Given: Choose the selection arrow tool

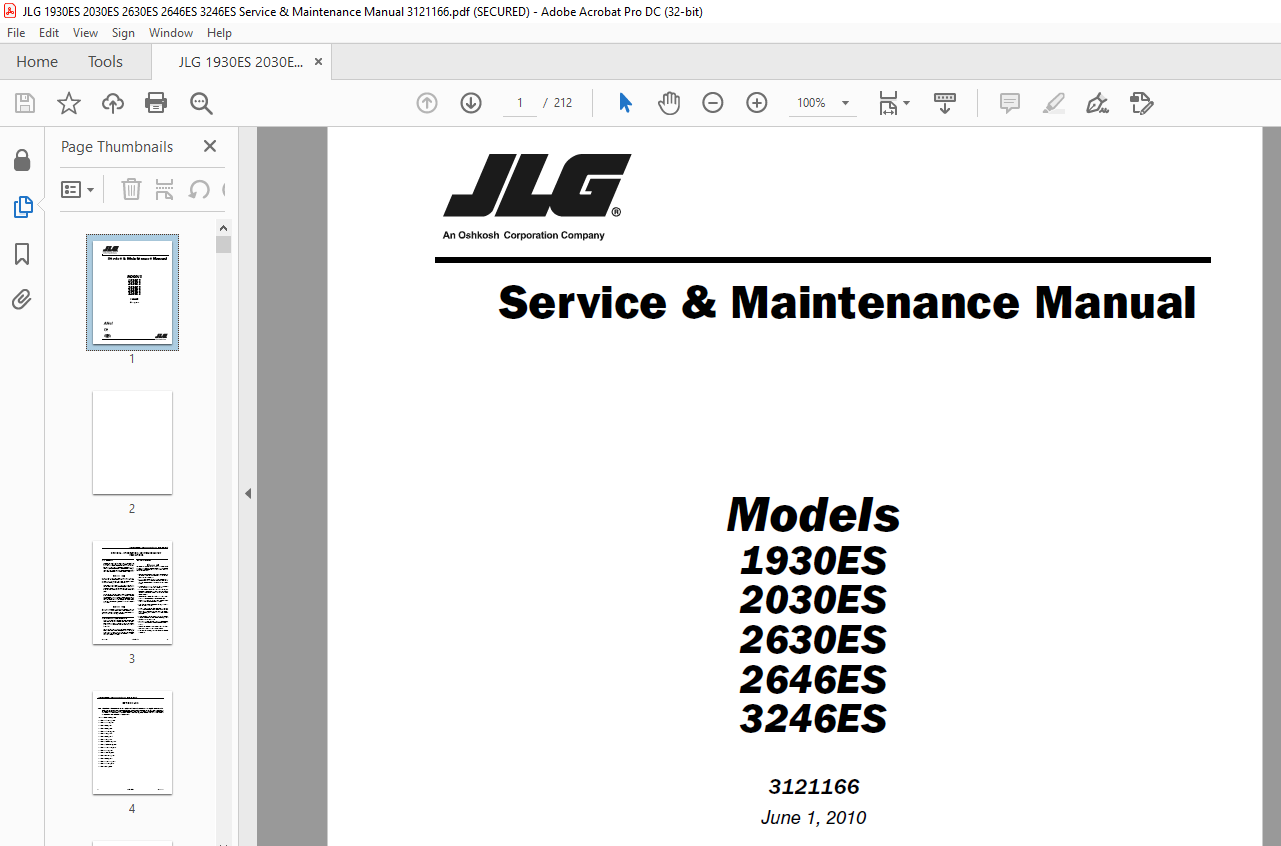Looking at the screenshot, I should (625, 103).
